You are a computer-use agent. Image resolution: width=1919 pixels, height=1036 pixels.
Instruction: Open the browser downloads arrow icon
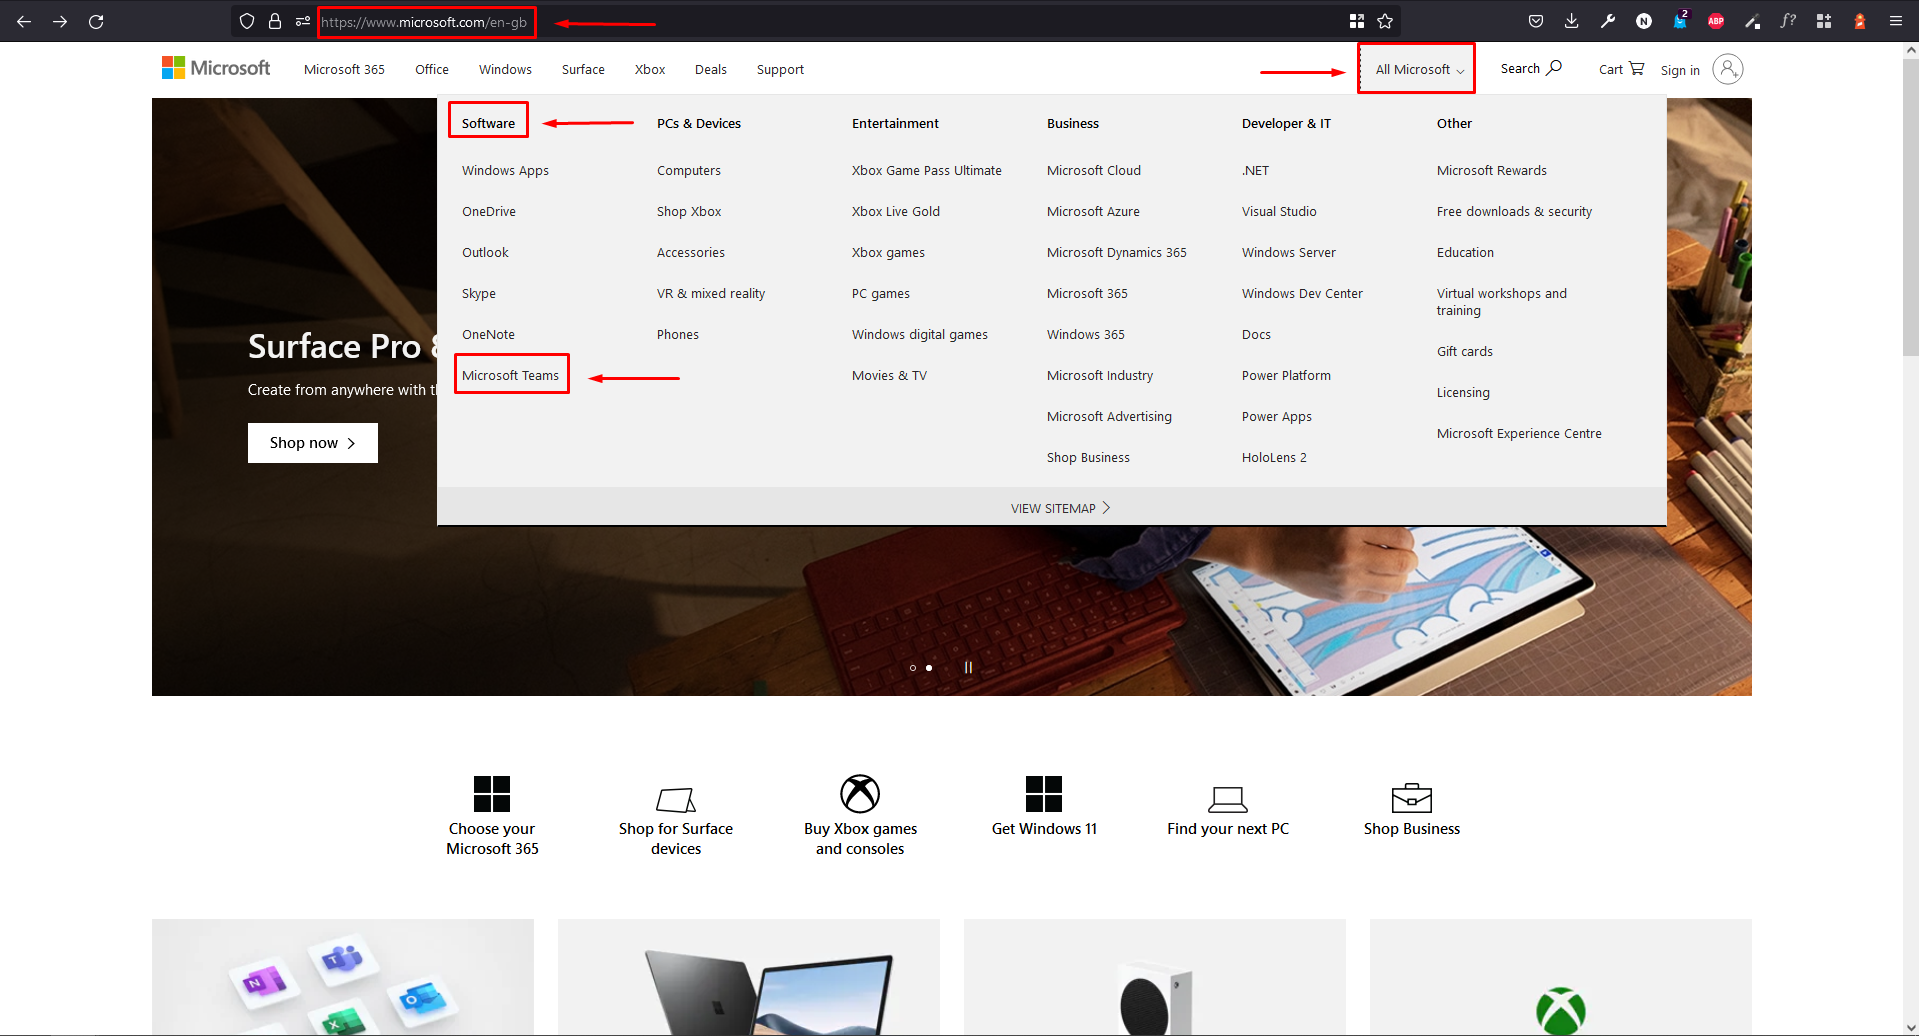1572,21
